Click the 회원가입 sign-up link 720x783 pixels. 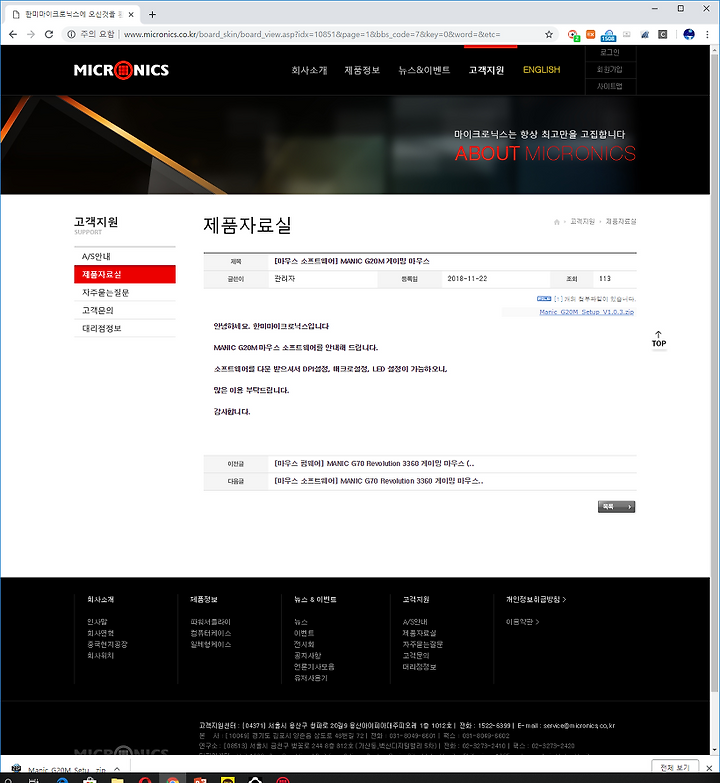[610, 69]
